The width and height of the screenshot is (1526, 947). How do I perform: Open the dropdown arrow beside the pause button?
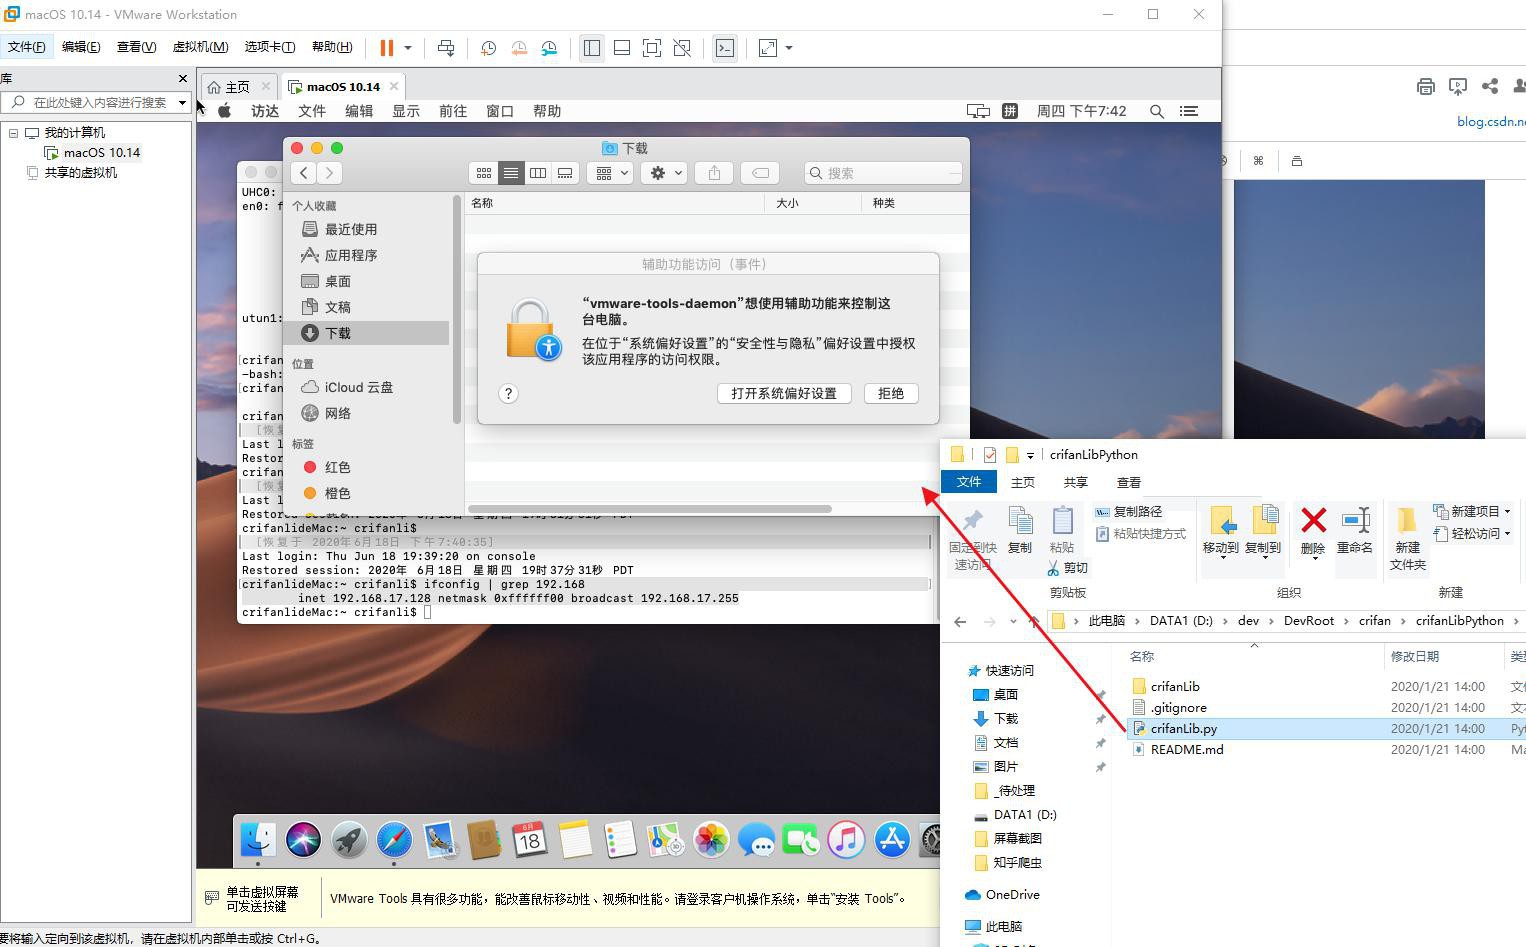(x=408, y=47)
